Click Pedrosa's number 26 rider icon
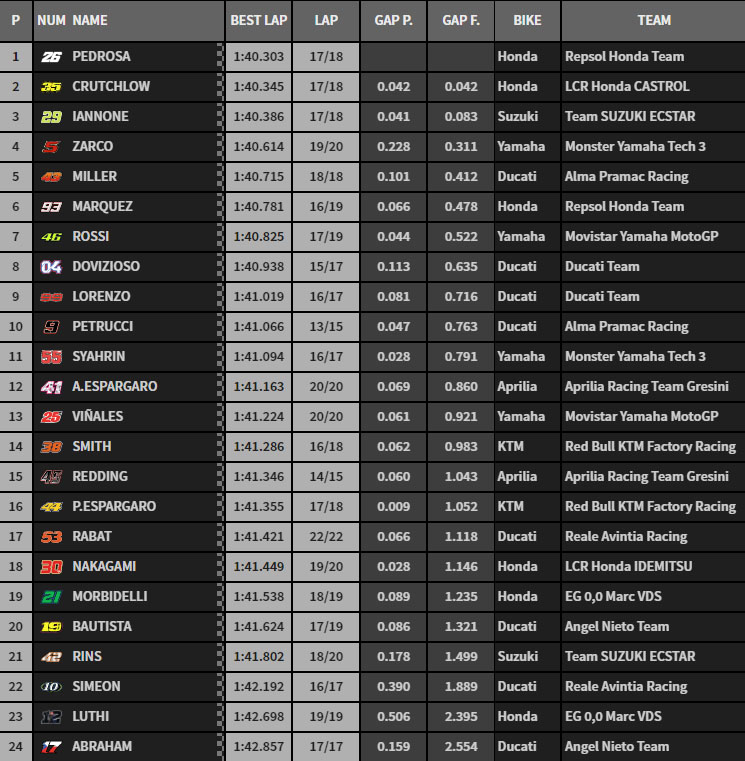Viewport: 745px width, 761px height. [51, 57]
